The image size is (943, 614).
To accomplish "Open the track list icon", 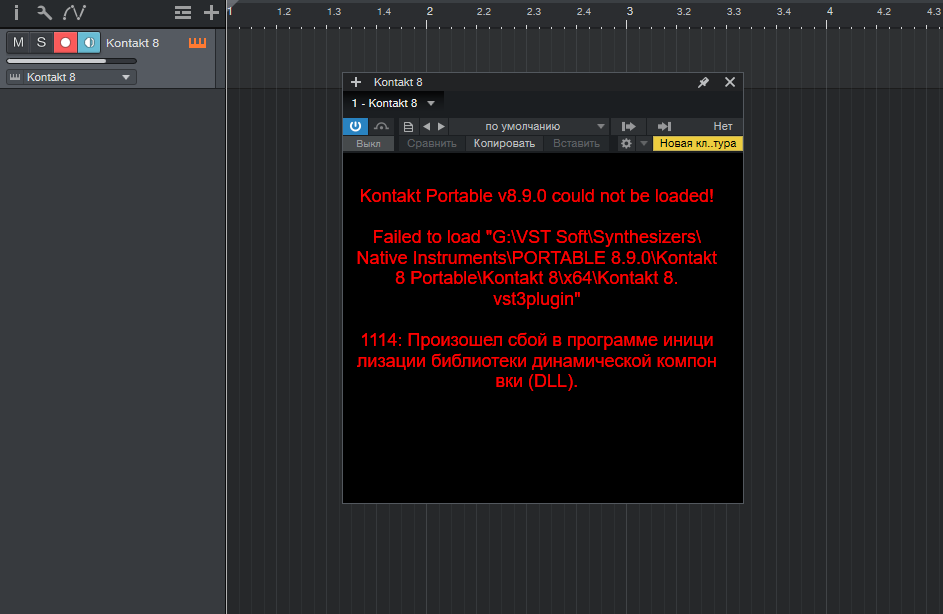I will click(182, 12).
